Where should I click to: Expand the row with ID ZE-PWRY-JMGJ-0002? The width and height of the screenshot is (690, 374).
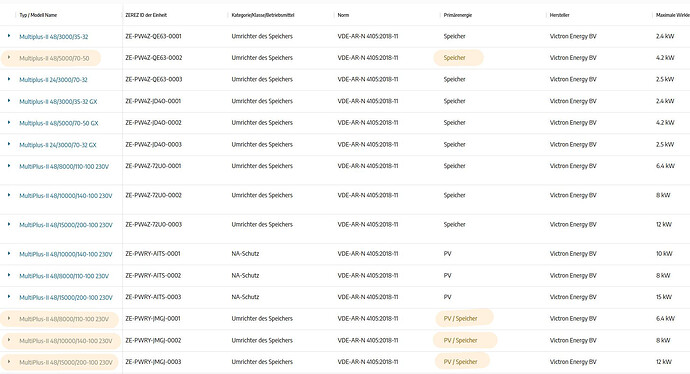9,340
